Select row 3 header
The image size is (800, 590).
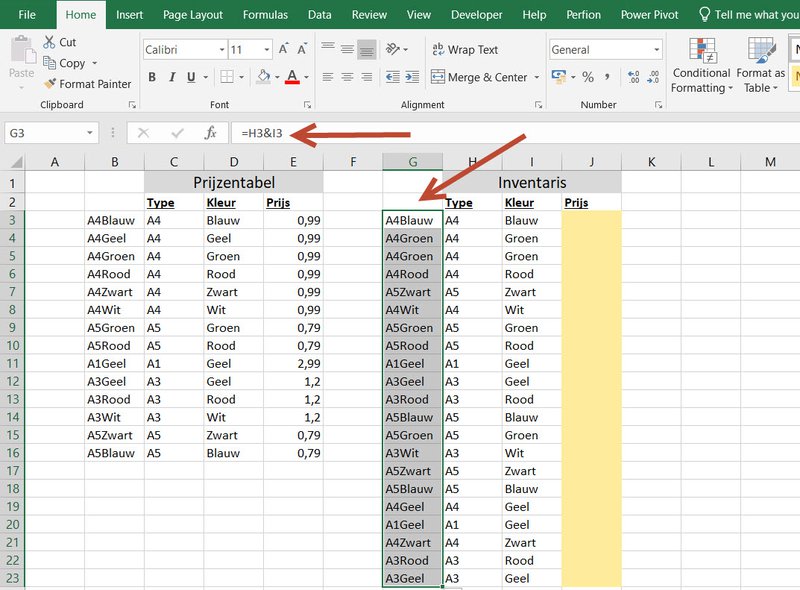click(12, 220)
